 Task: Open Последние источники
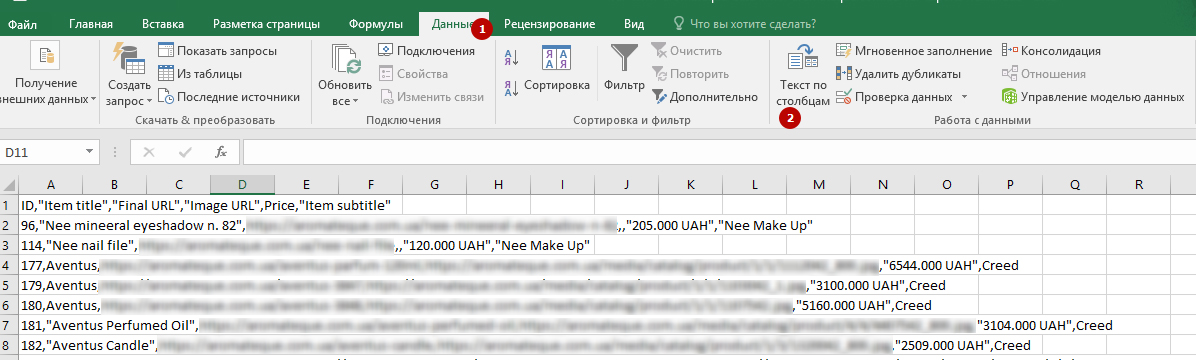(x=229, y=97)
